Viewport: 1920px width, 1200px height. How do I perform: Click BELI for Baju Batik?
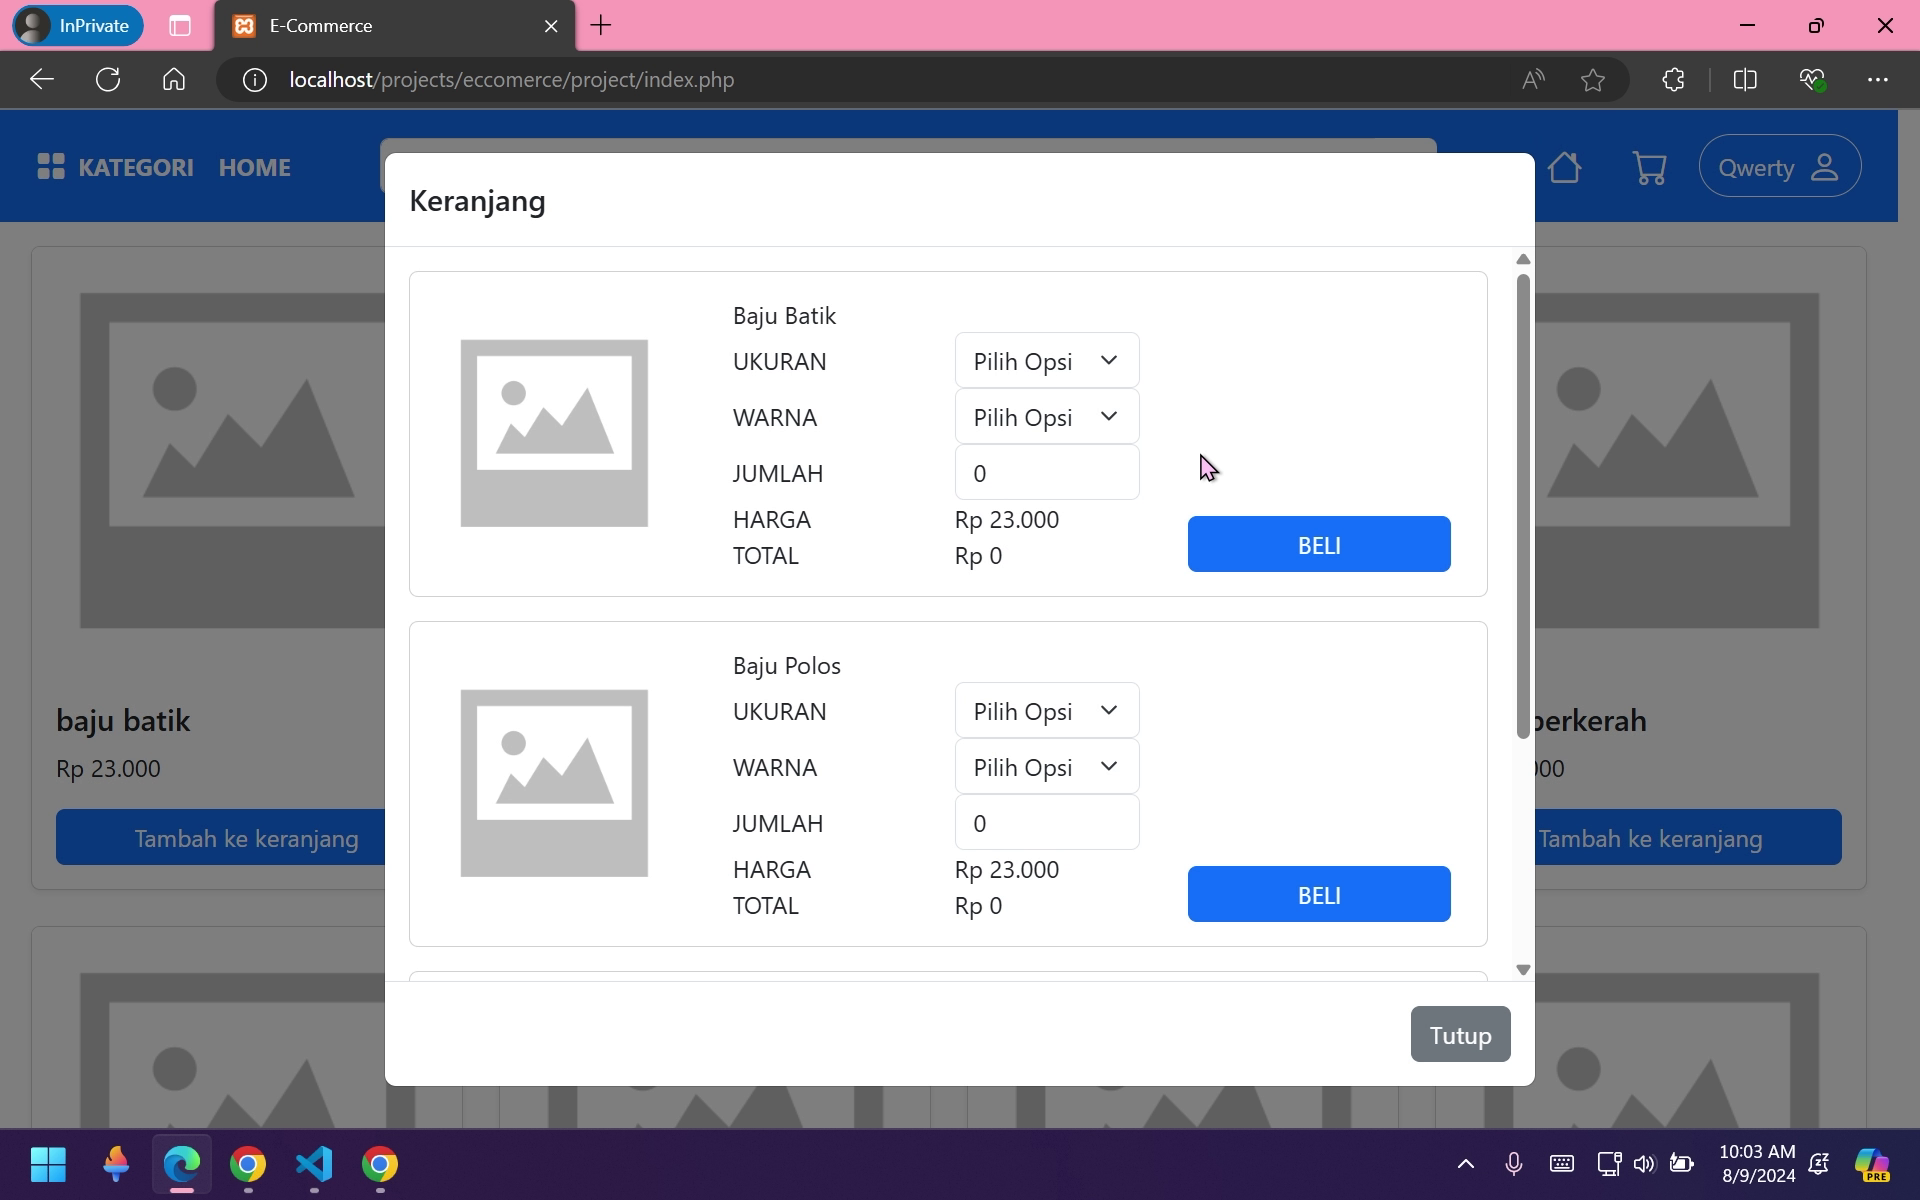point(1319,545)
